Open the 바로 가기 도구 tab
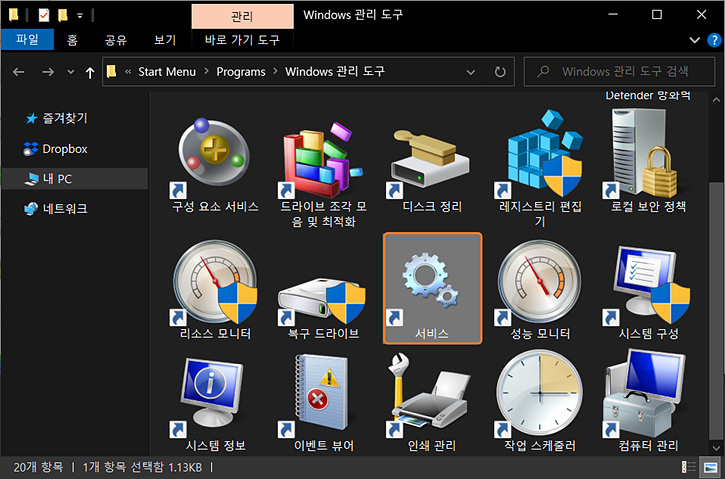The width and height of the screenshot is (725, 479). pyautogui.click(x=242, y=40)
